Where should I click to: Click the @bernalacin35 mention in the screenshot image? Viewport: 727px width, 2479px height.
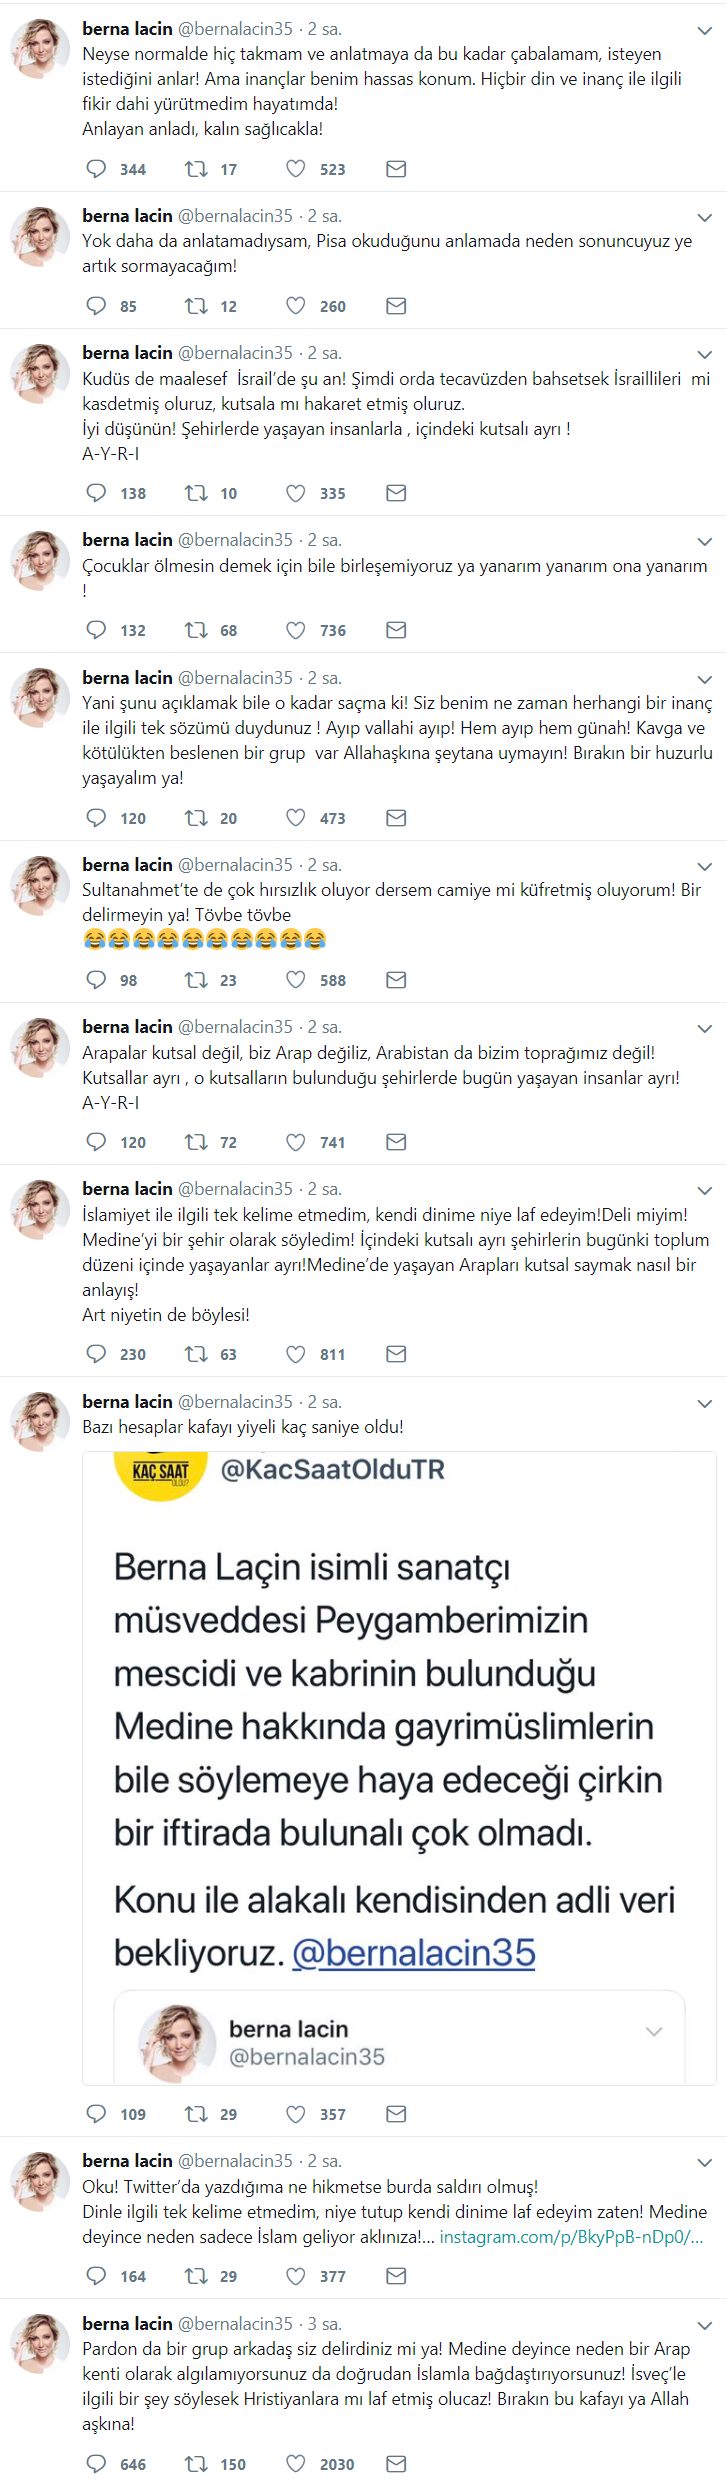pos(413,1952)
